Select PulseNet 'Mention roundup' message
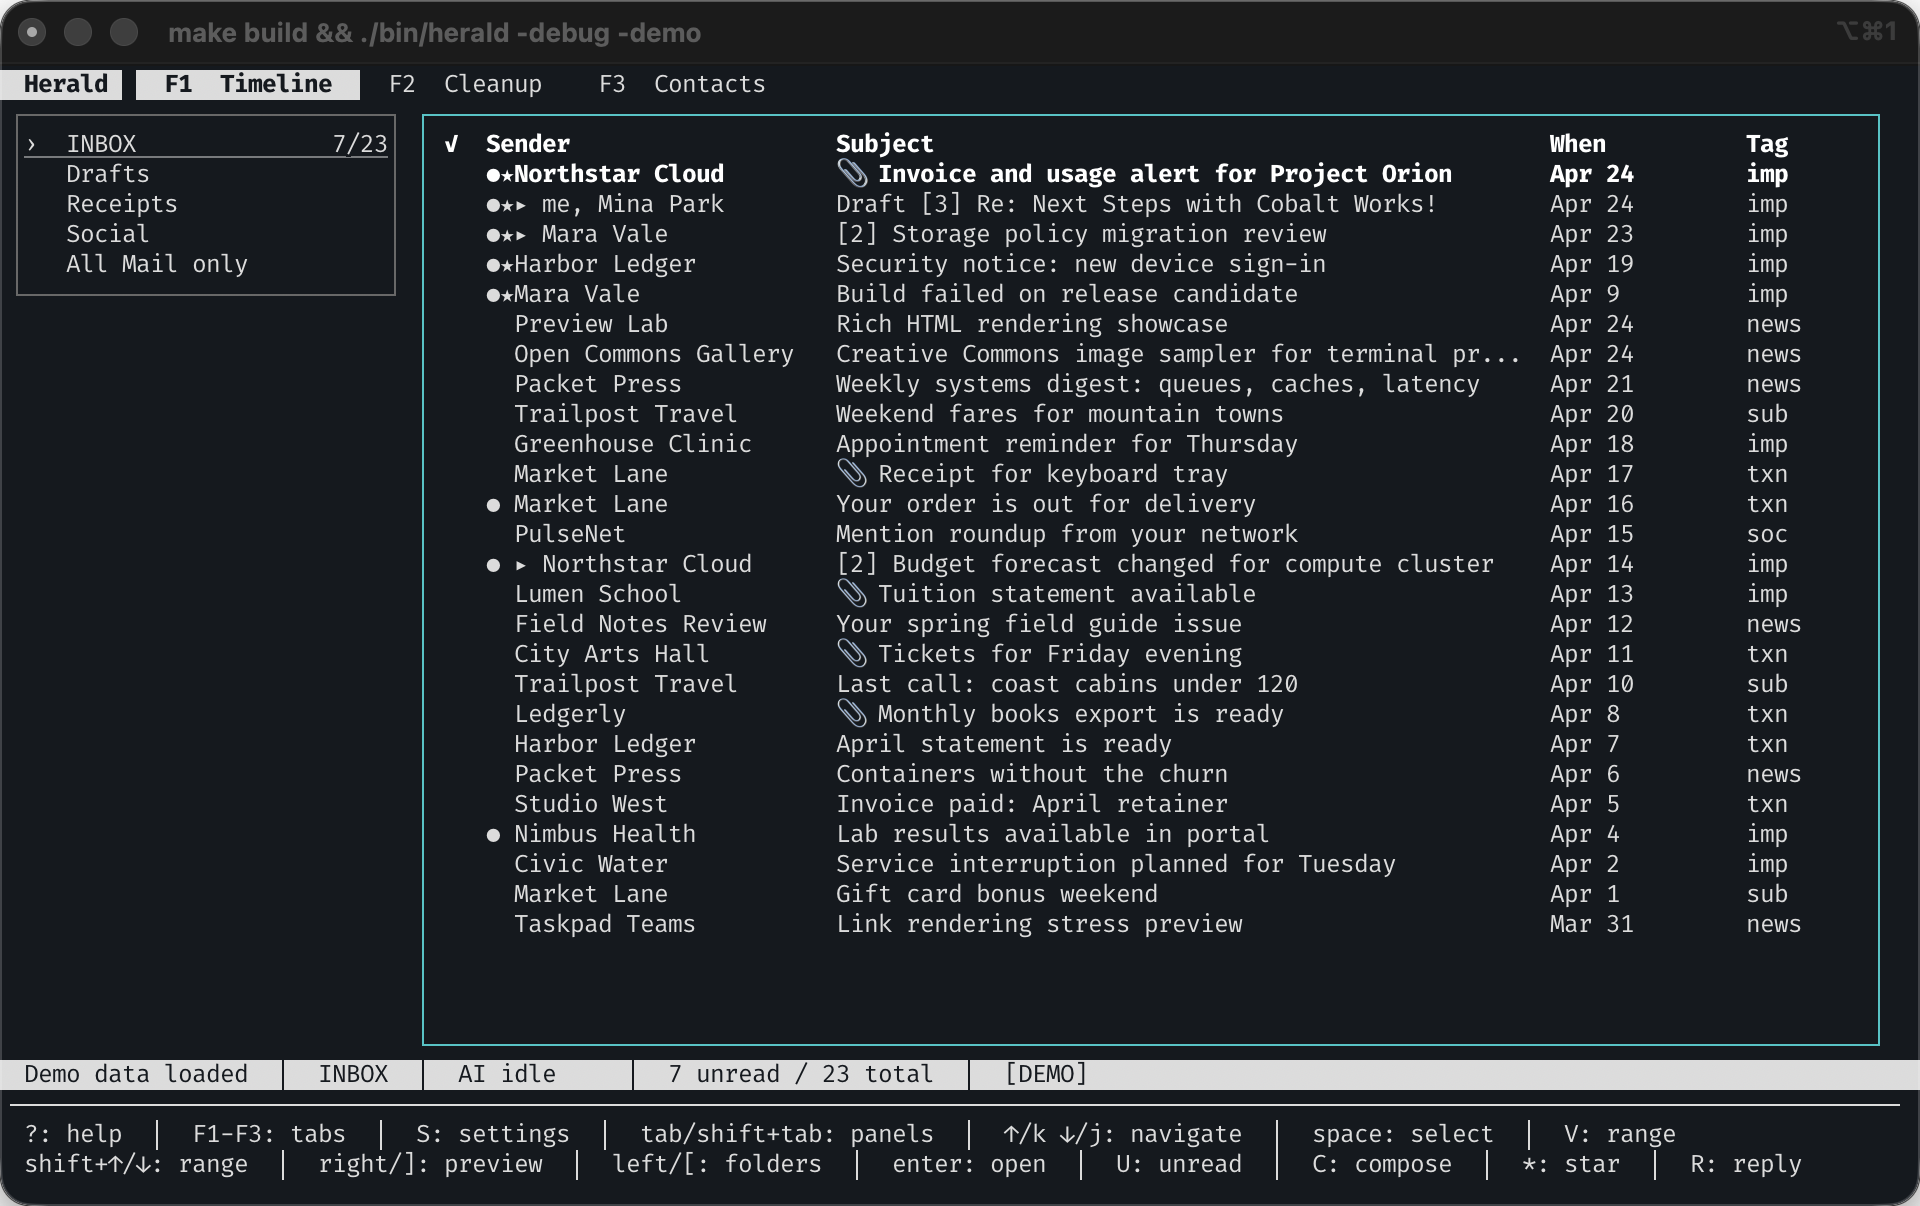 click(1150, 534)
